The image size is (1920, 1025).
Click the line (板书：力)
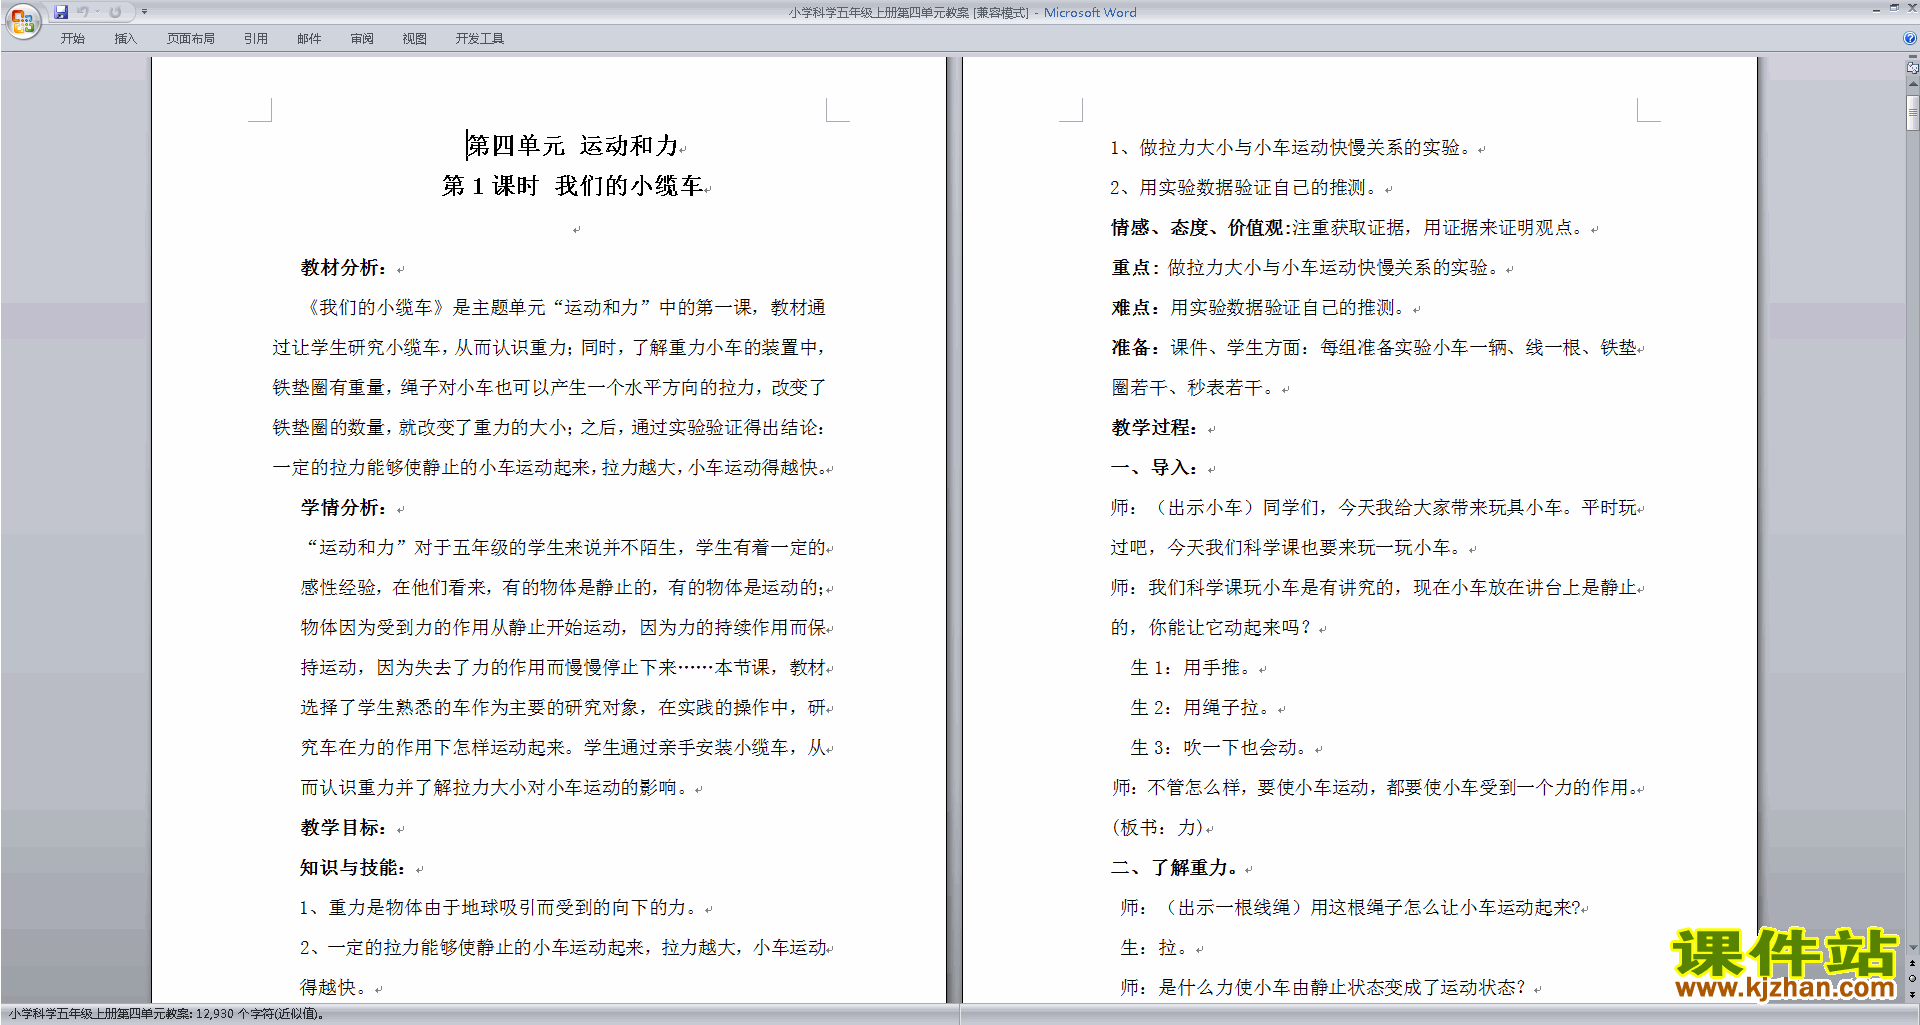1157,828
